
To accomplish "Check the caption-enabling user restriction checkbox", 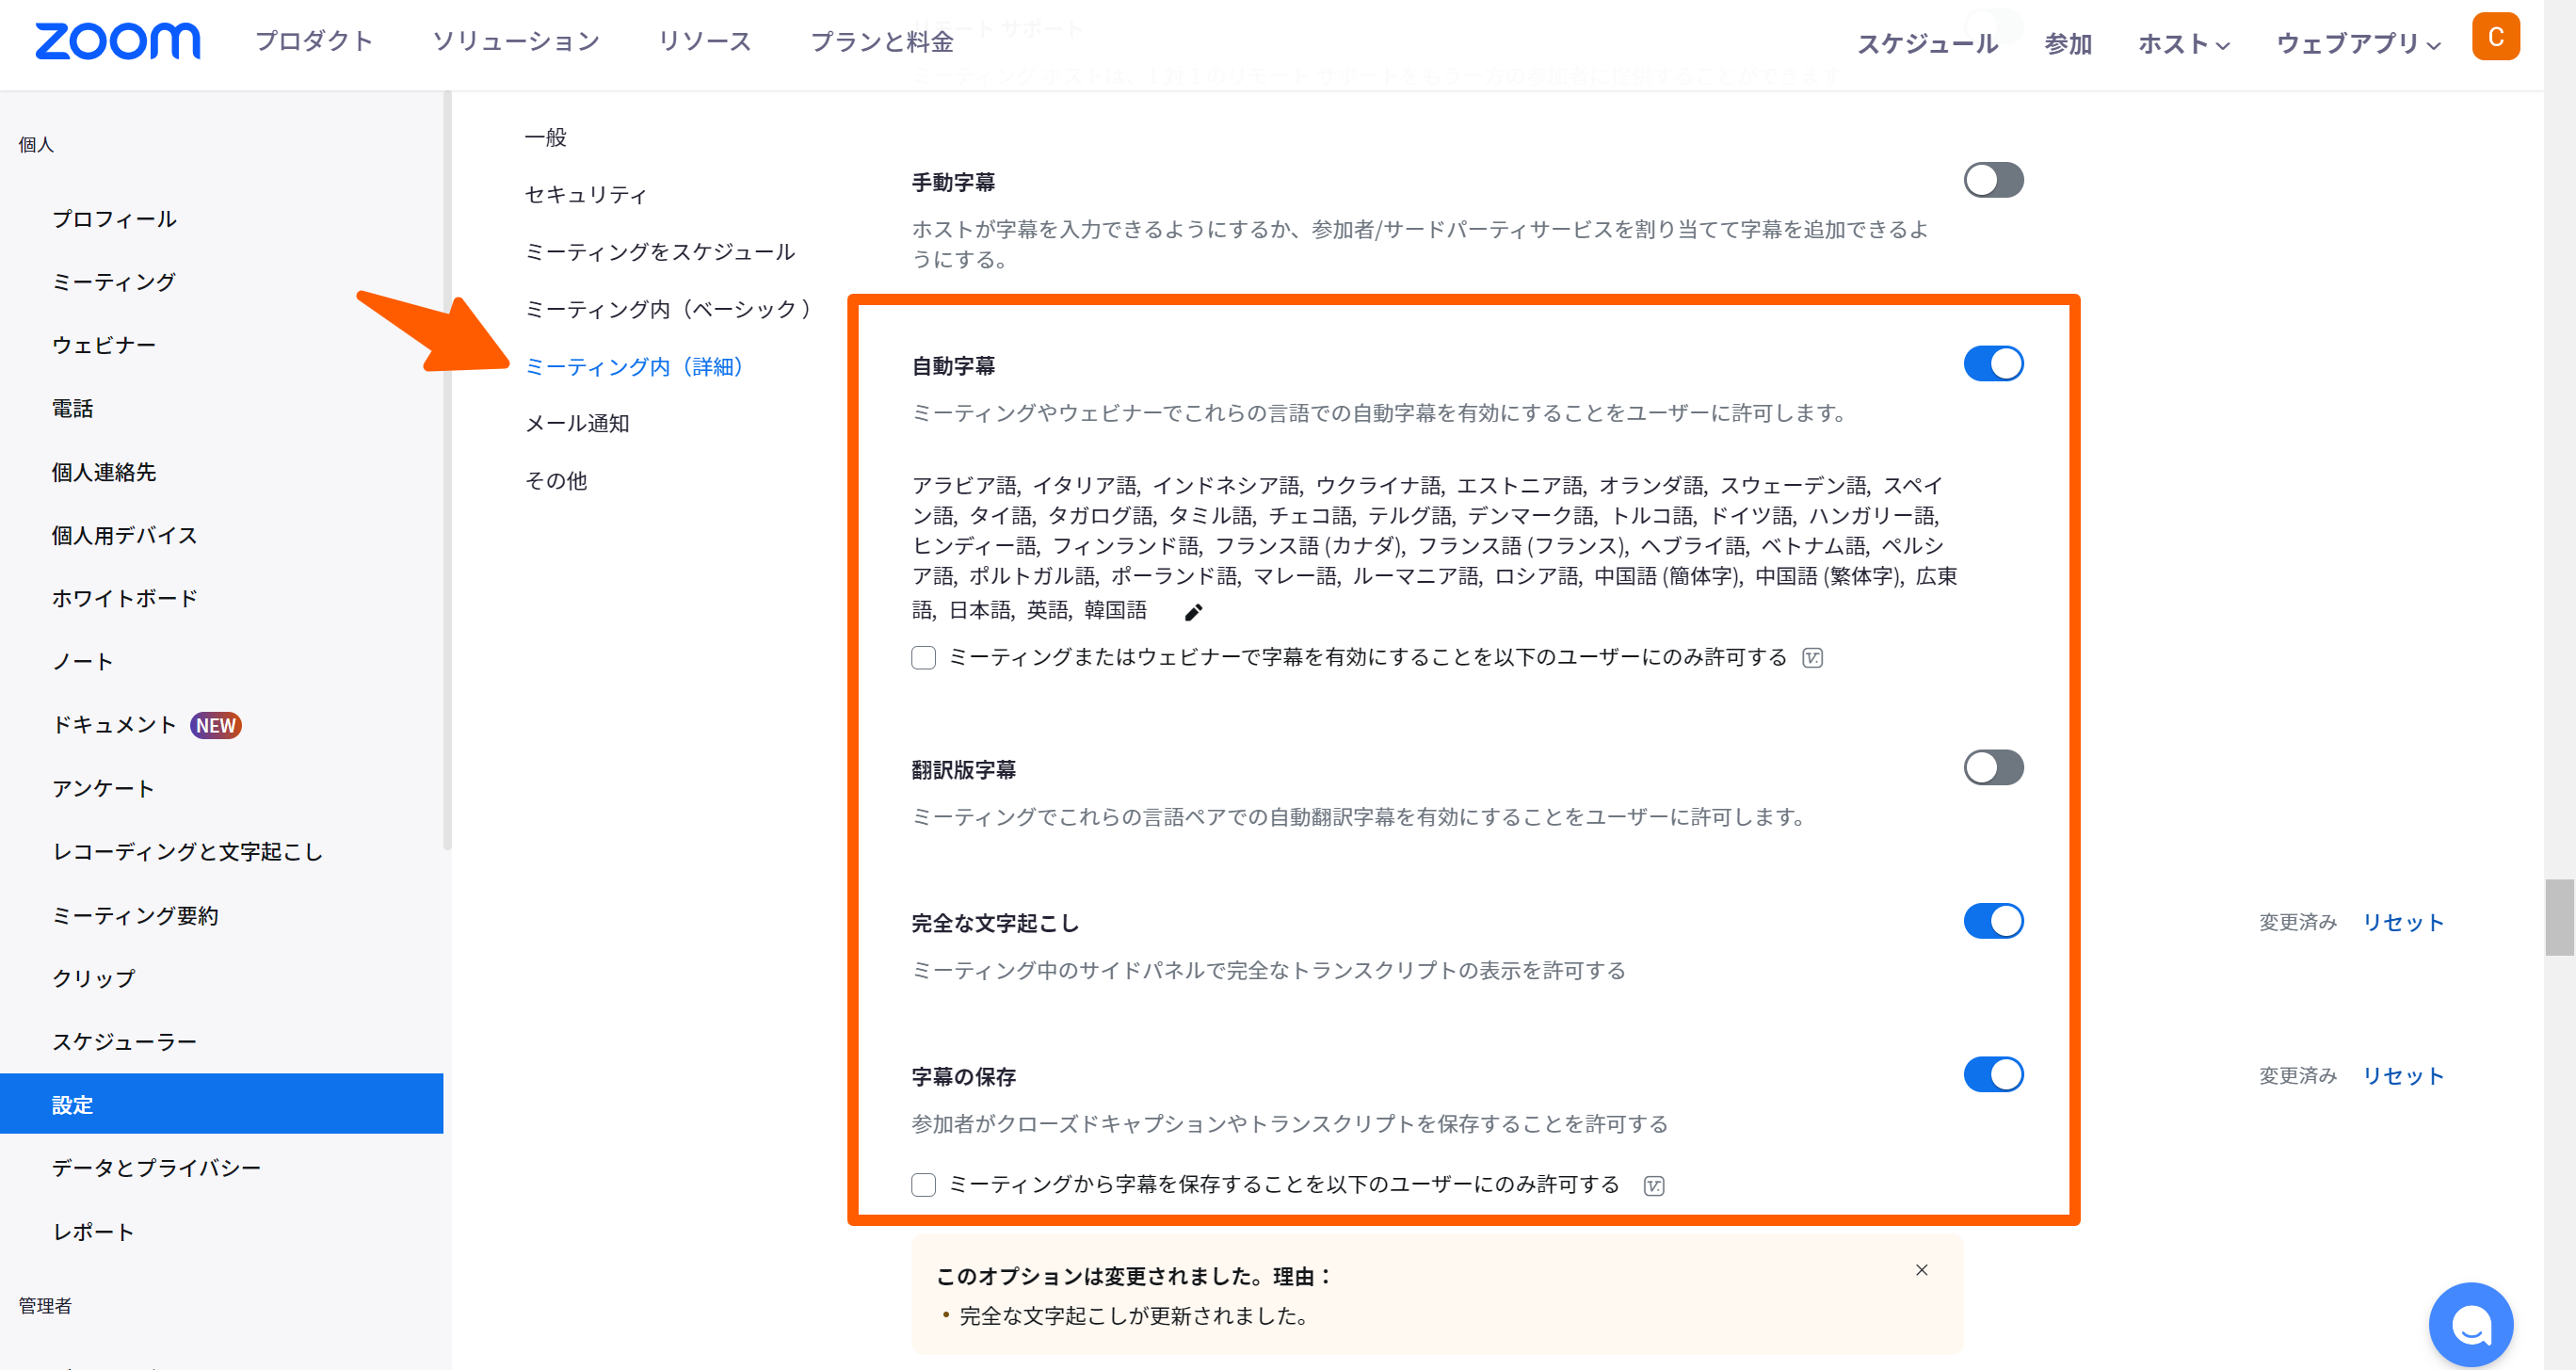I will [x=923, y=658].
